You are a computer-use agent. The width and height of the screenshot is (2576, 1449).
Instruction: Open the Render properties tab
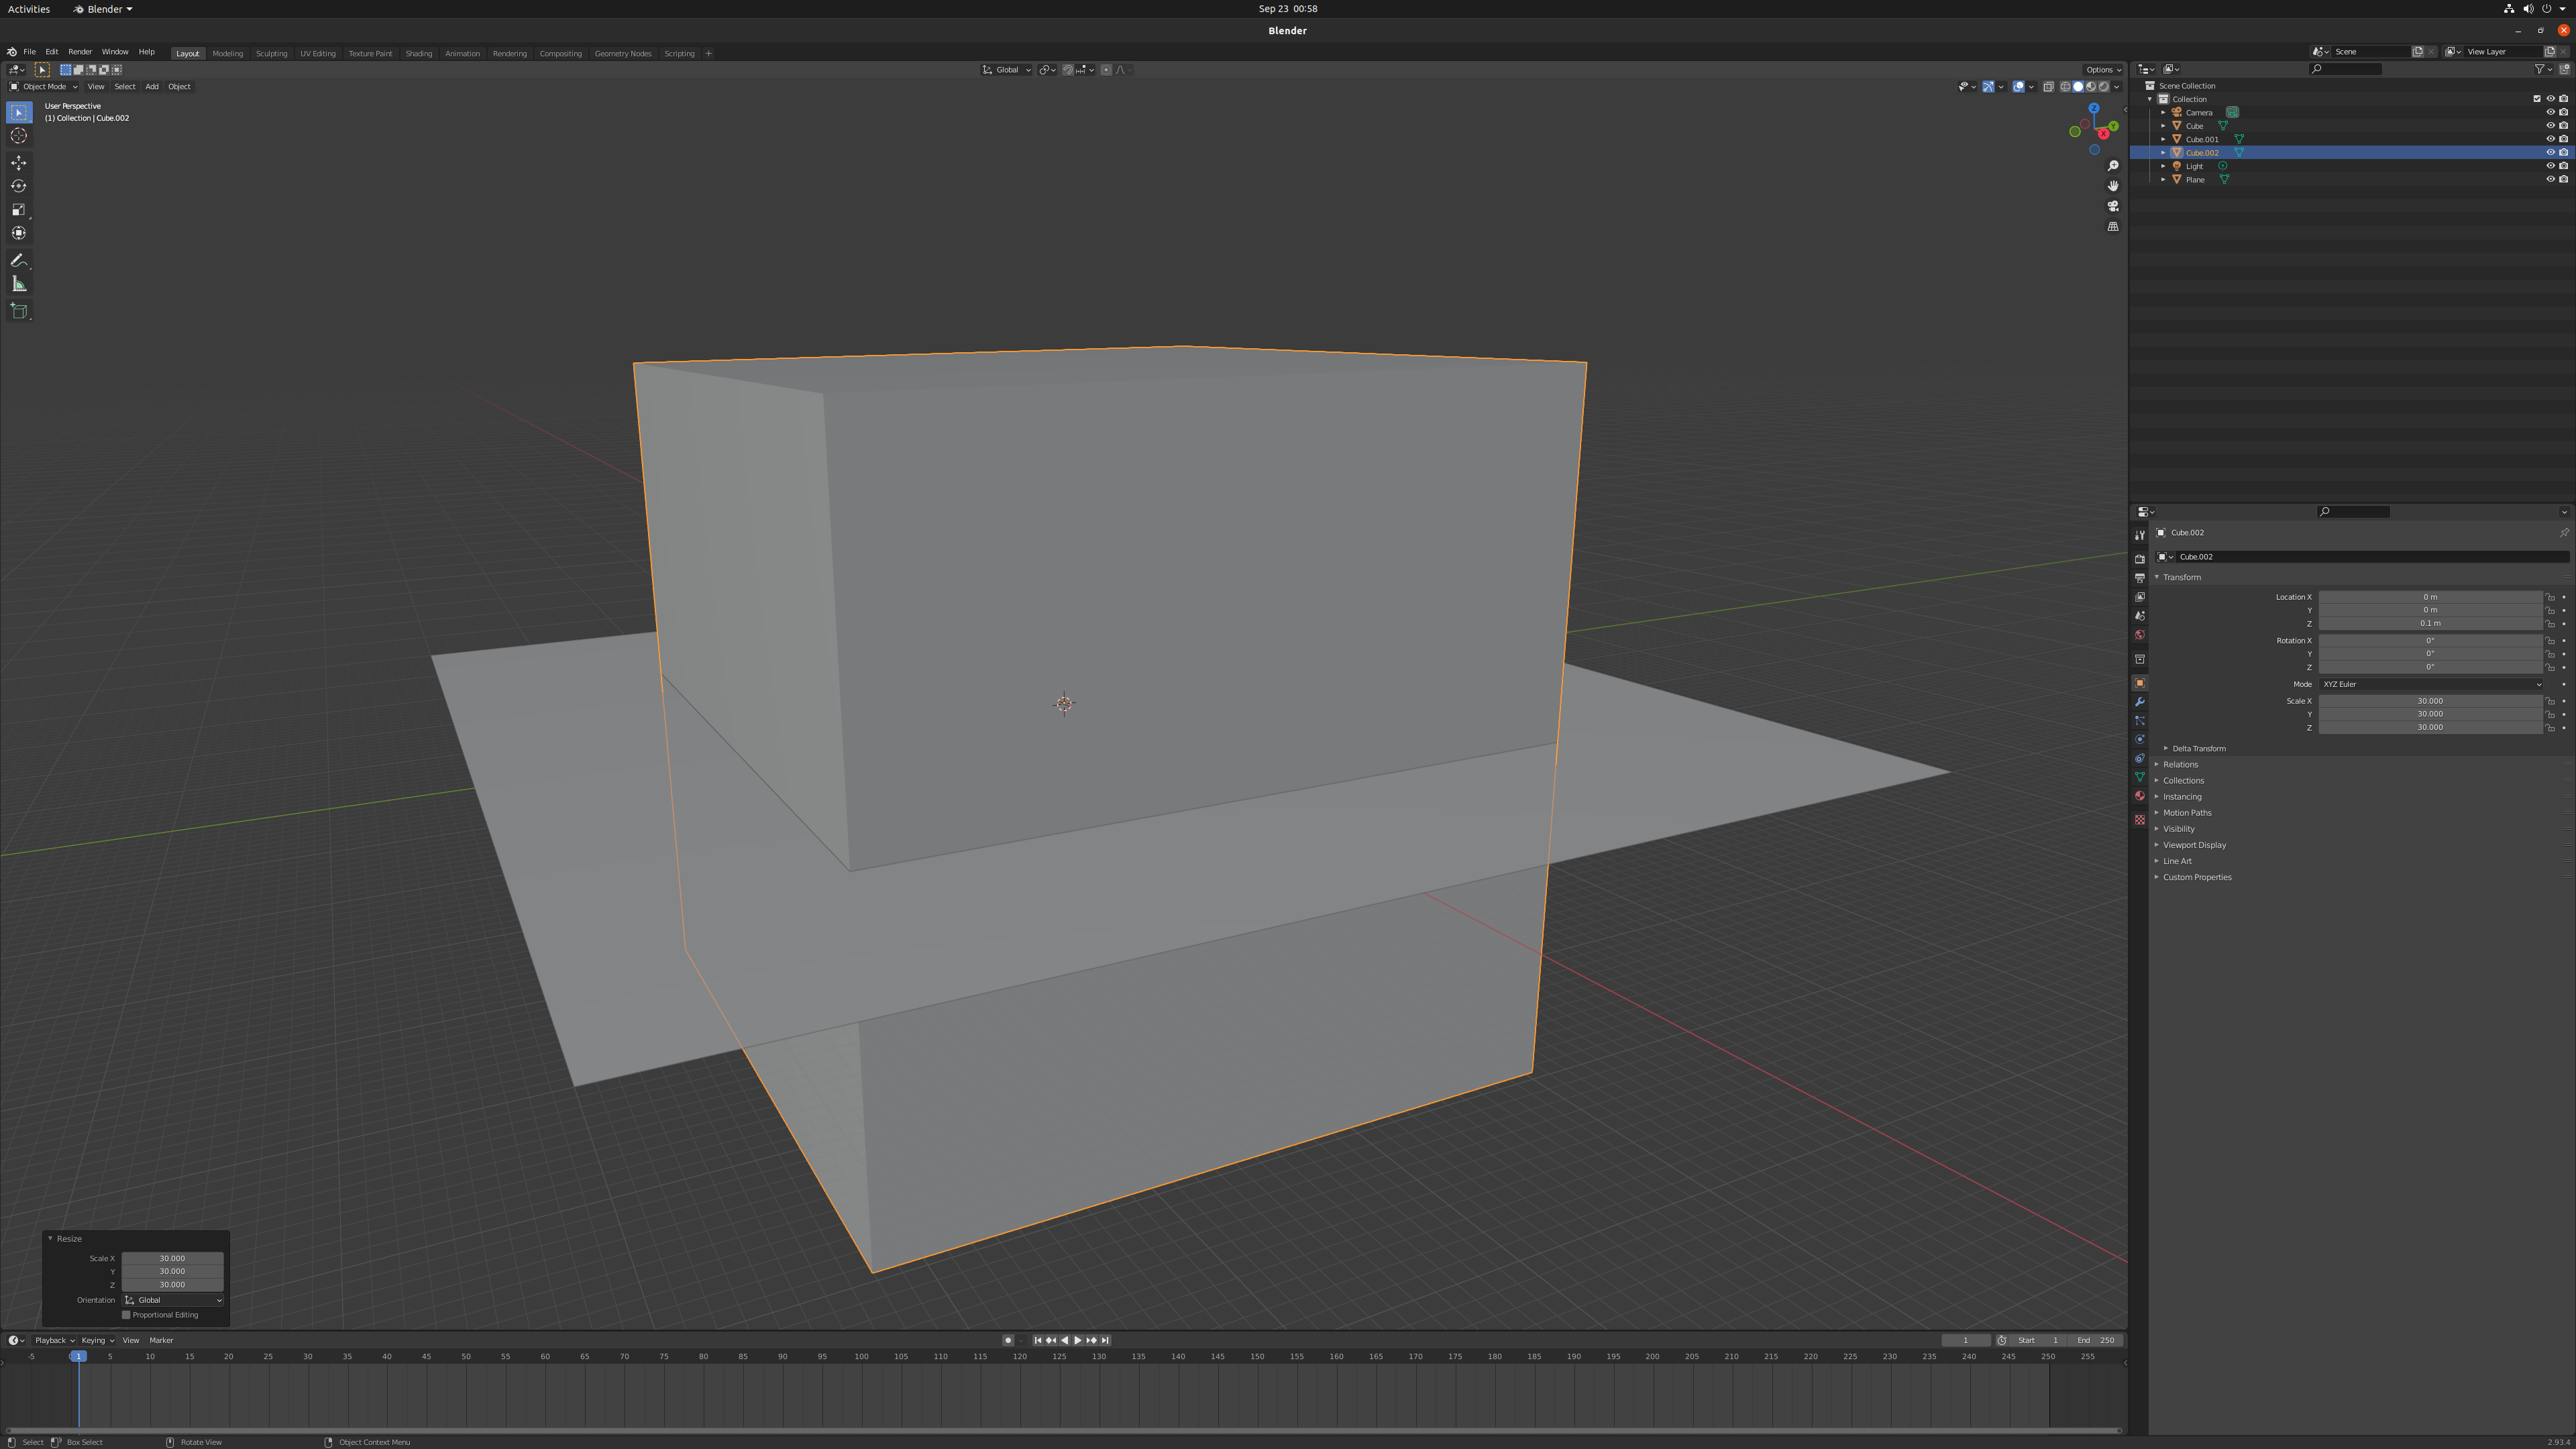[x=2139, y=559]
